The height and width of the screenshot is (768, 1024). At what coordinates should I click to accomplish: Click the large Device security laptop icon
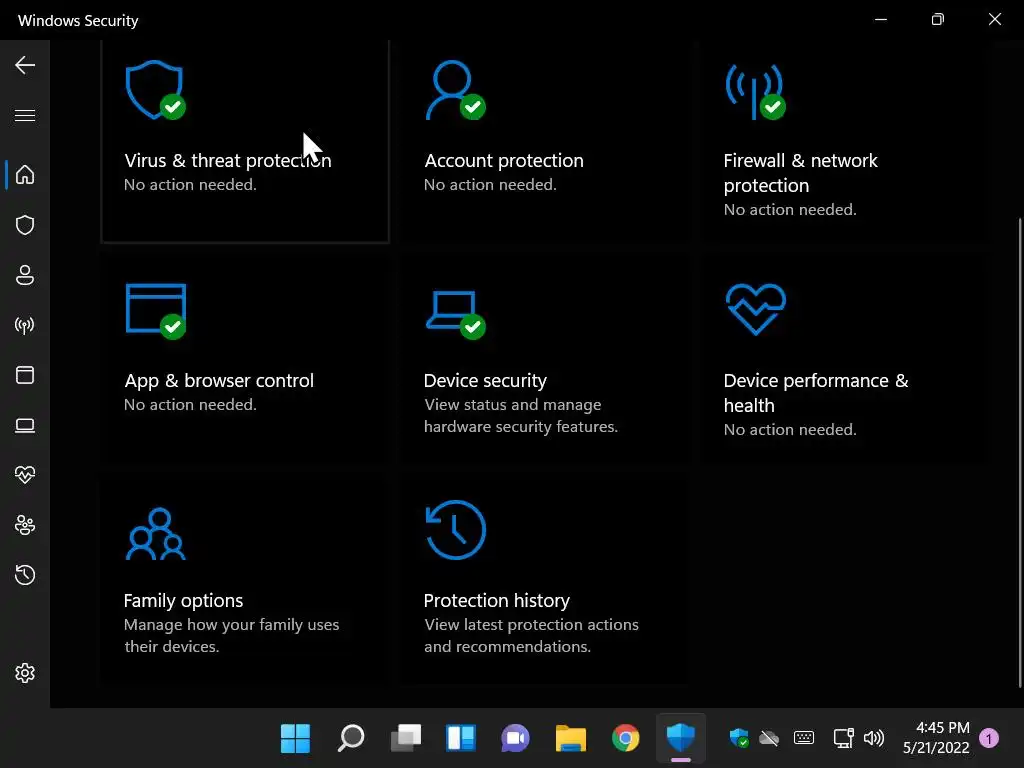coord(455,315)
